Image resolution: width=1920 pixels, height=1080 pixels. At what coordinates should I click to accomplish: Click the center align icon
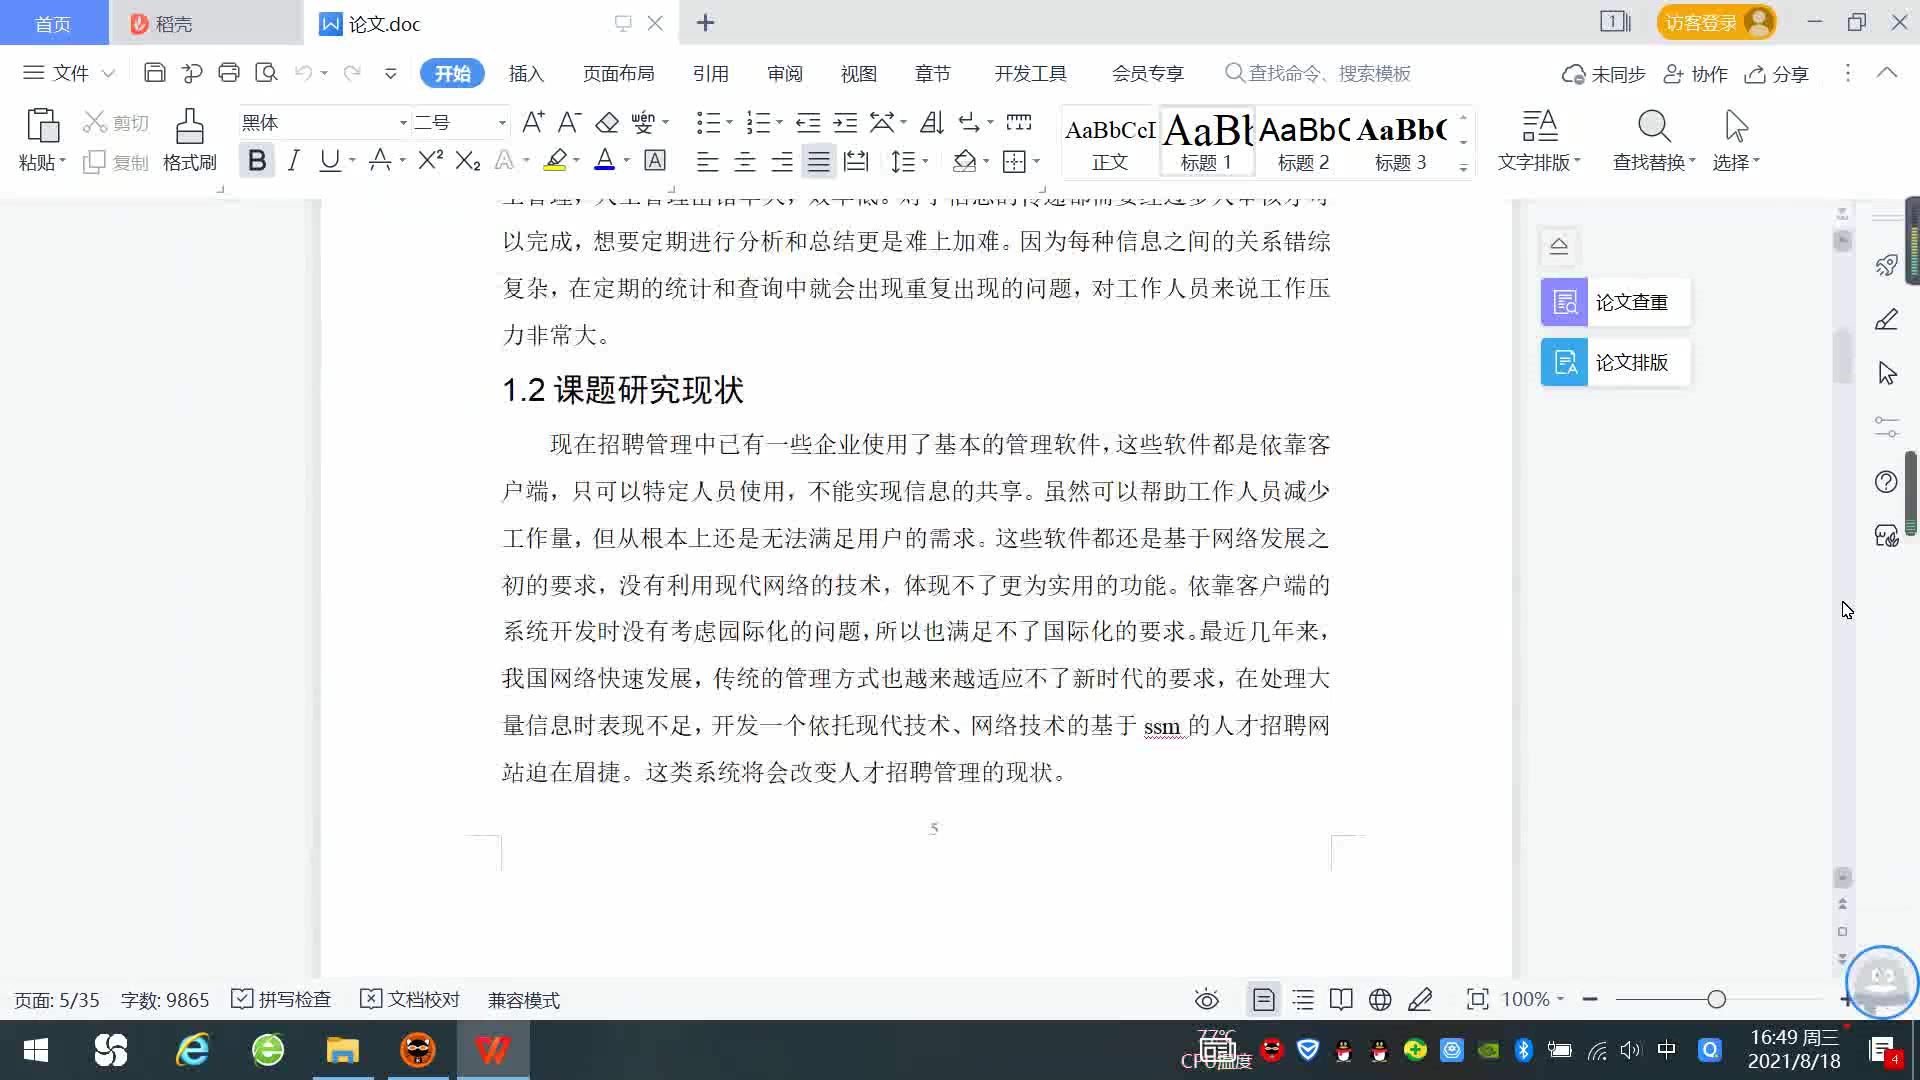point(745,161)
